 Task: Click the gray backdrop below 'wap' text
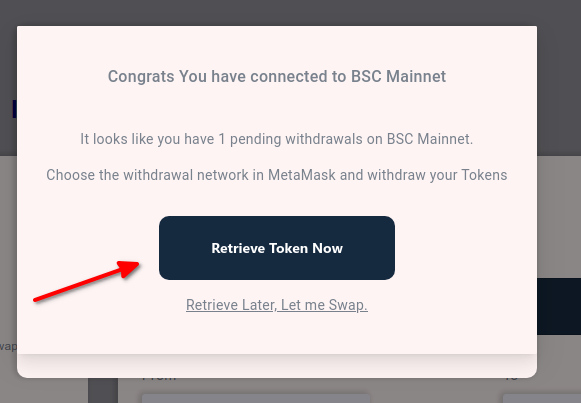pyautogui.click(x=8, y=378)
